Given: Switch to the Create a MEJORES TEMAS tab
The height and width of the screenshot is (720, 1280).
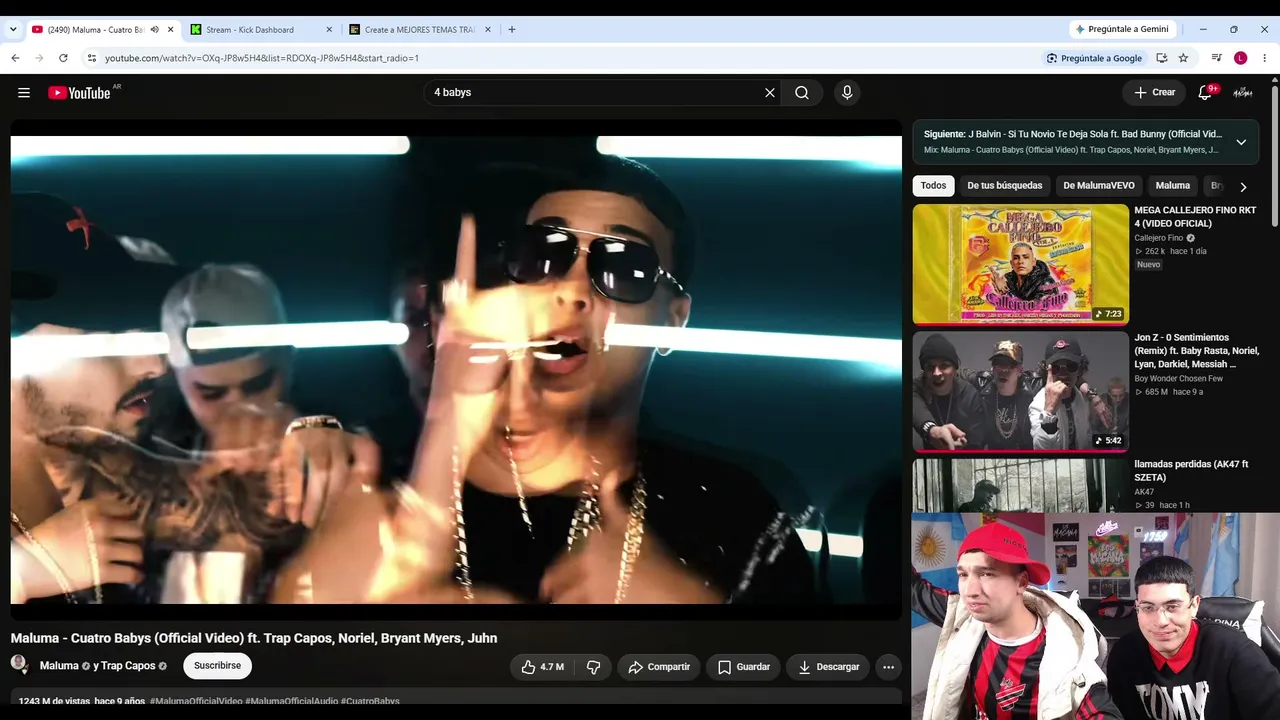Looking at the screenshot, I should click(419, 30).
